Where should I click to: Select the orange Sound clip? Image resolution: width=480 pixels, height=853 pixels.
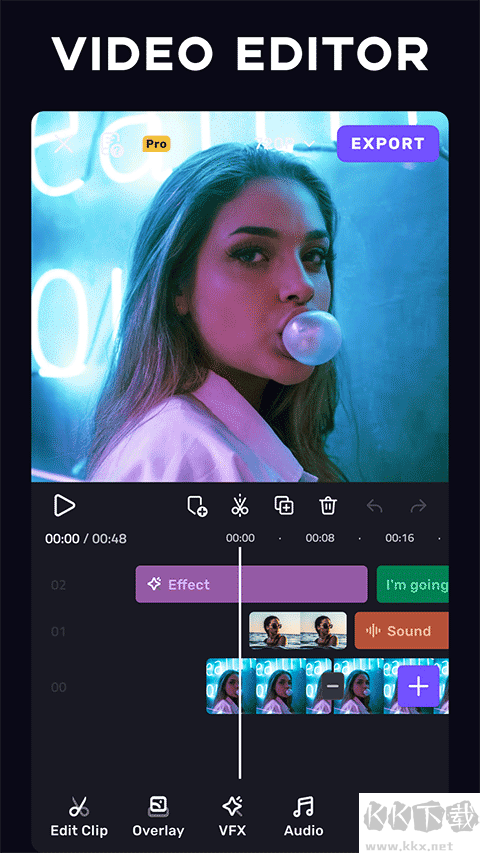click(x=402, y=631)
